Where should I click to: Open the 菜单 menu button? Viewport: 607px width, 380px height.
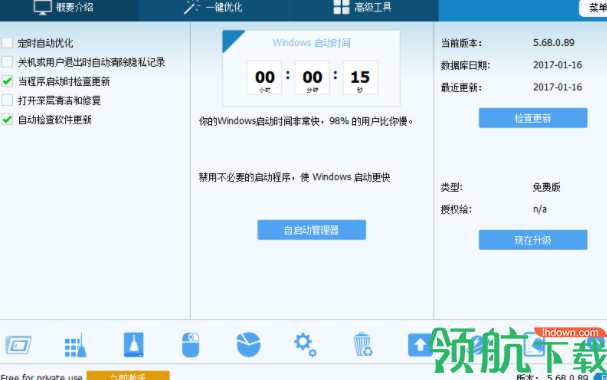(x=593, y=8)
